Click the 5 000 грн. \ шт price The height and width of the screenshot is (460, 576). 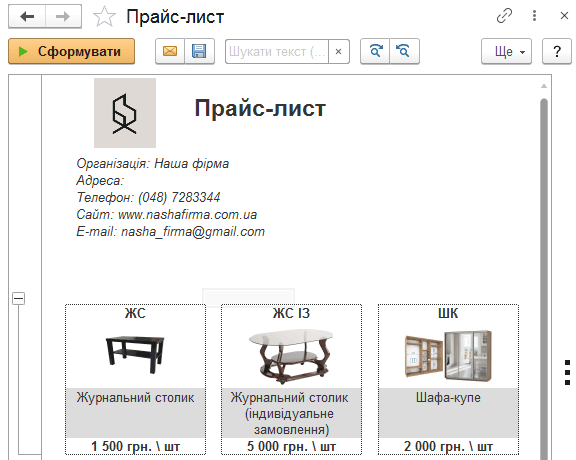pos(291,446)
